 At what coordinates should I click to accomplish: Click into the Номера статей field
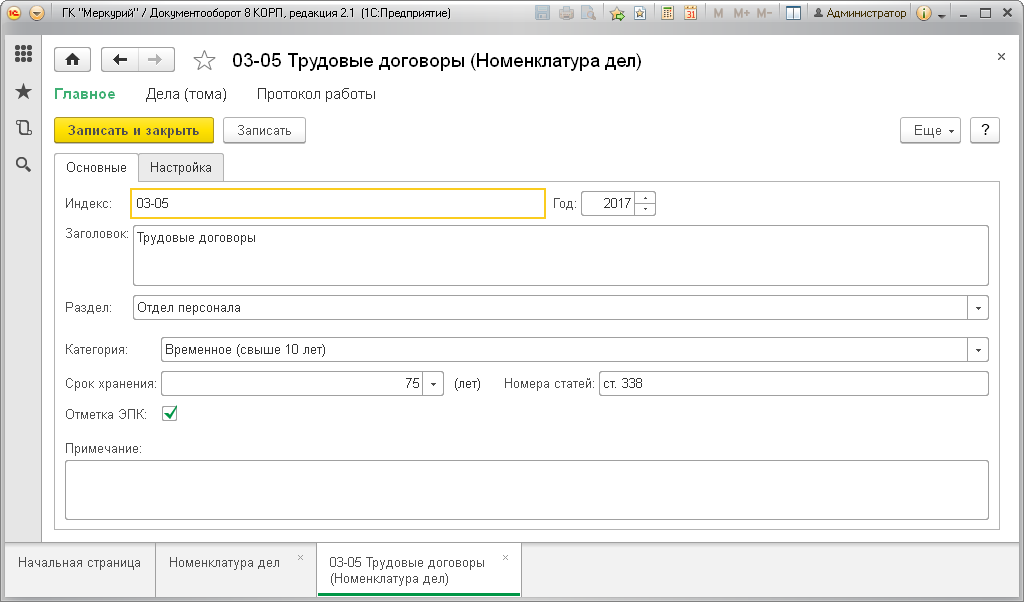793,384
